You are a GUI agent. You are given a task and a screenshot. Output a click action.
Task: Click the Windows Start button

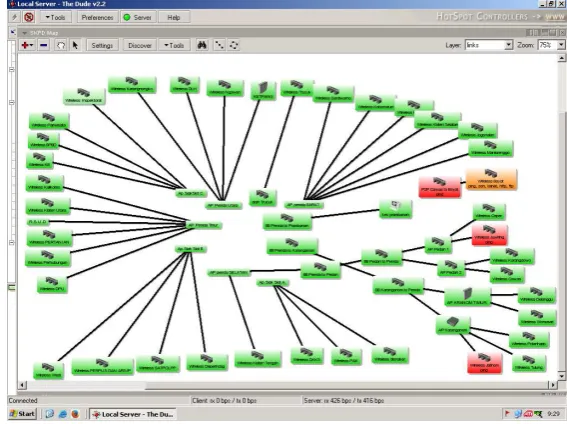(x=22, y=414)
